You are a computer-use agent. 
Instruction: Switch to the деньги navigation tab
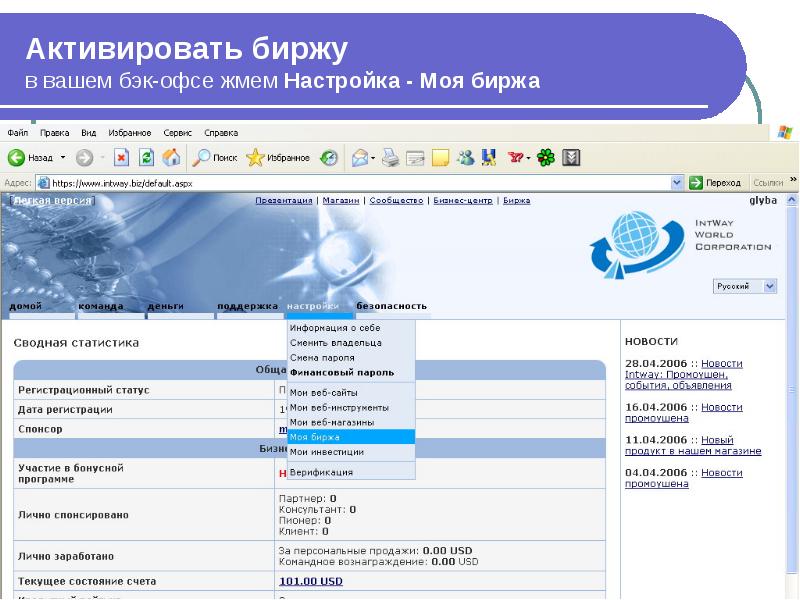click(x=166, y=306)
